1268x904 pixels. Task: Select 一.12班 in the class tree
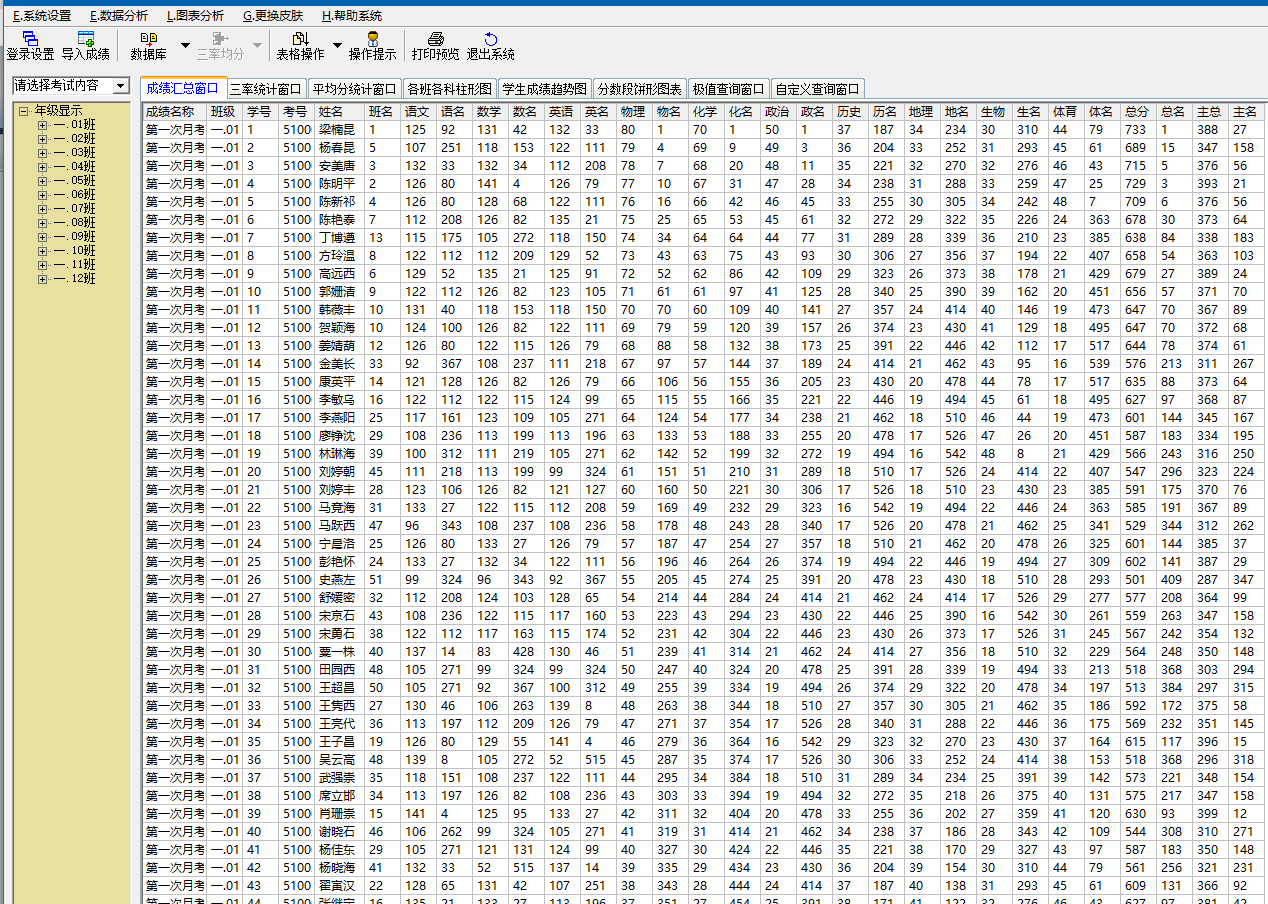(75, 279)
